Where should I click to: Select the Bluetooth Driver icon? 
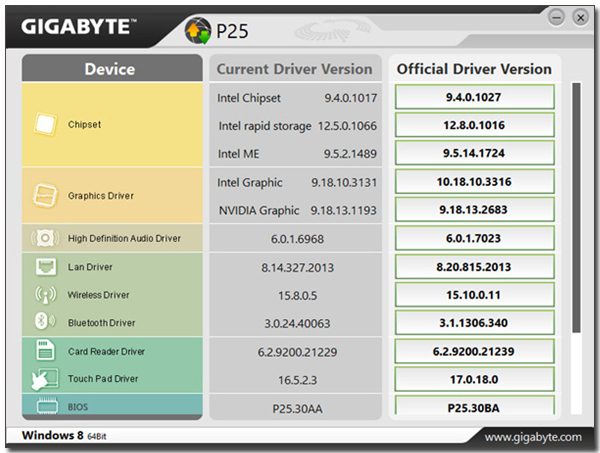click(x=45, y=323)
